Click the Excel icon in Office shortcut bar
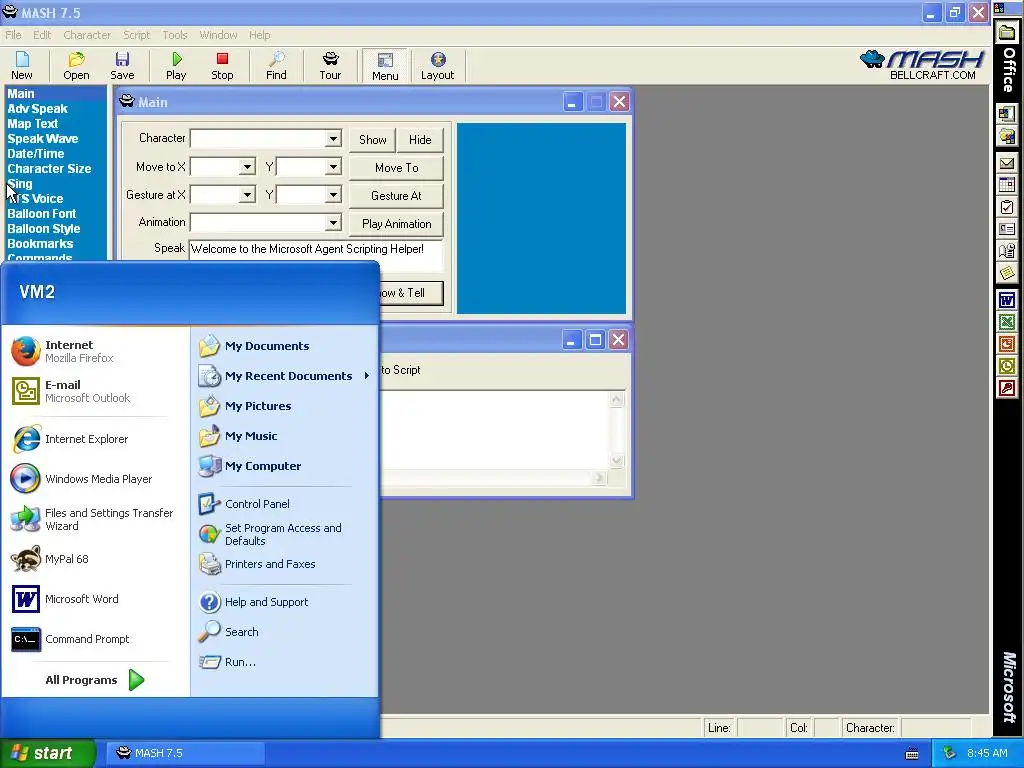Viewport: 1024px width, 768px height. (x=1007, y=323)
